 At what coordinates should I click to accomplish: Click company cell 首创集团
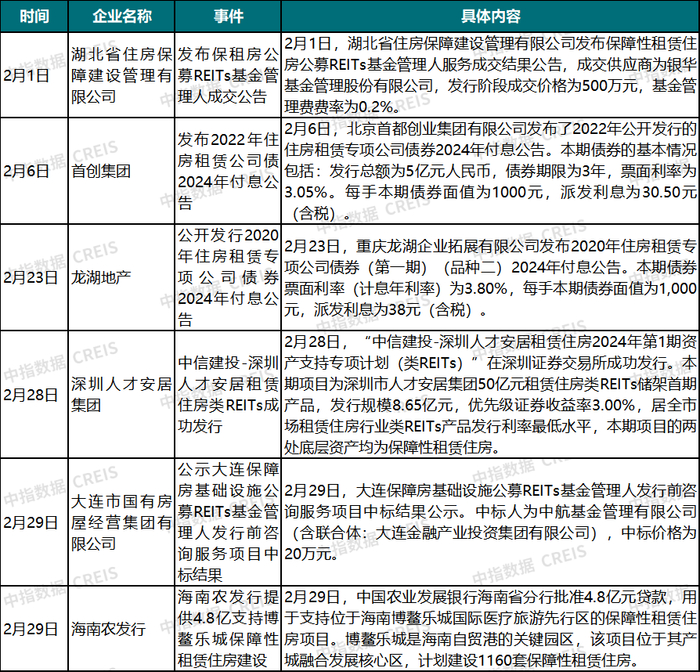tap(121, 171)
